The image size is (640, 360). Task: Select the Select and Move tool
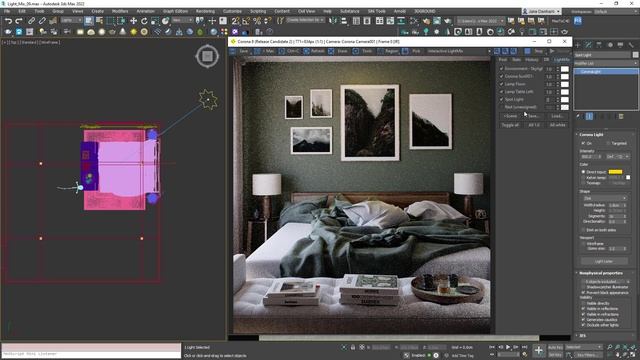(x=133, y=21)
